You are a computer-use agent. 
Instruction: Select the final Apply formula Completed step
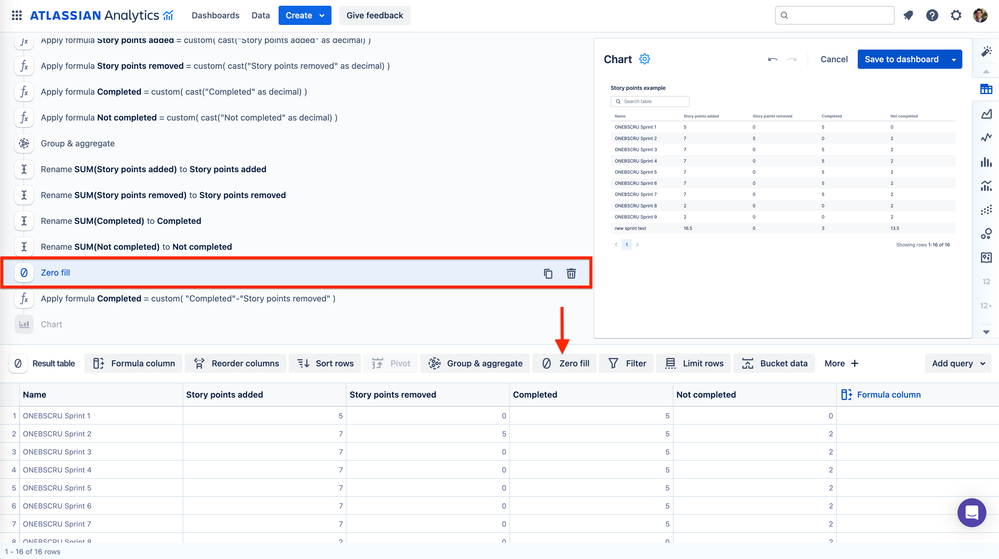click(x=188, y=298)
